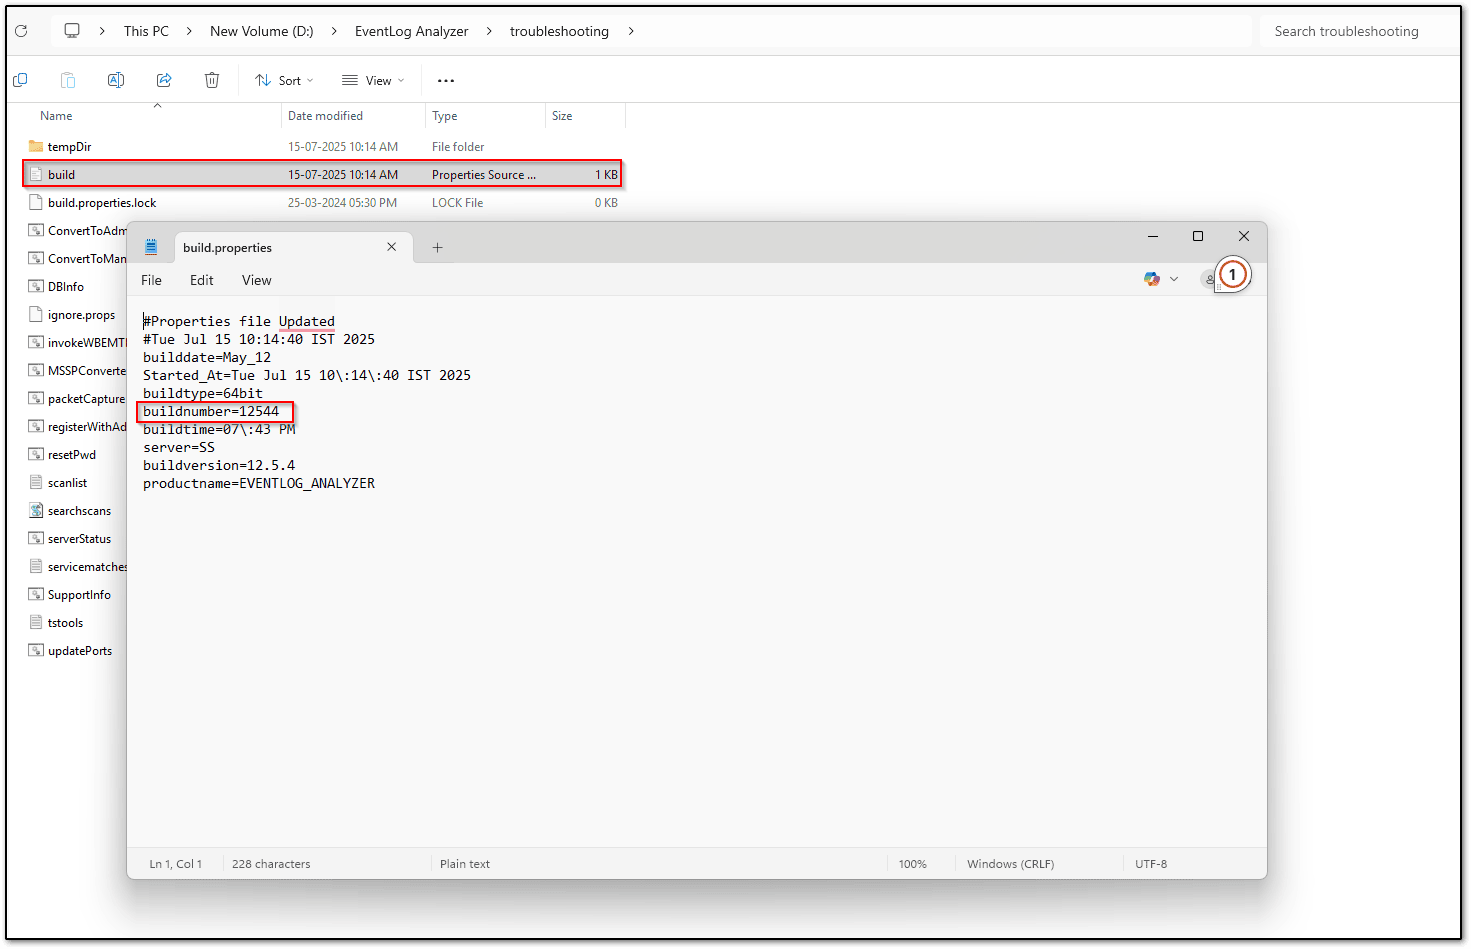The image size is (1471, 949).
Task: Sort by the Name column header
Action: (x=56, y=116)
